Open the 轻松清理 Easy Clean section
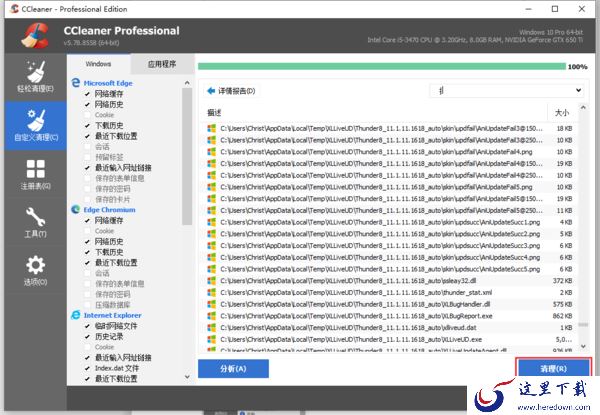The image size is (600, 415). [36, 77]
